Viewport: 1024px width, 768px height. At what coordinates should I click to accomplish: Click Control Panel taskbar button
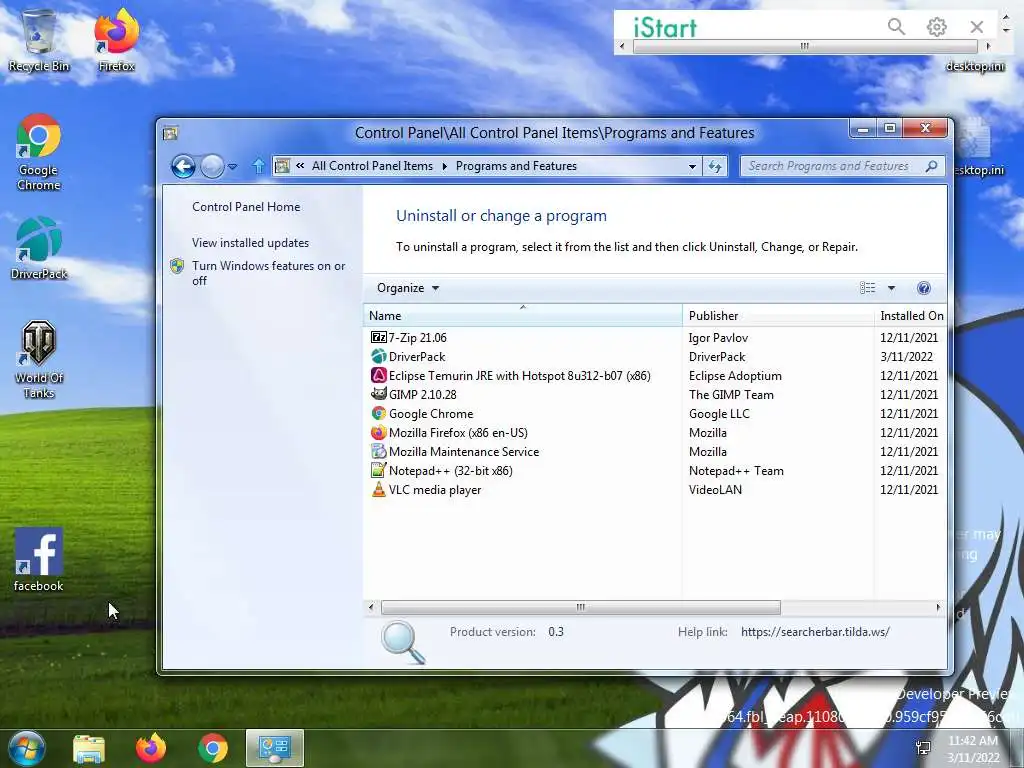point(274,748)
